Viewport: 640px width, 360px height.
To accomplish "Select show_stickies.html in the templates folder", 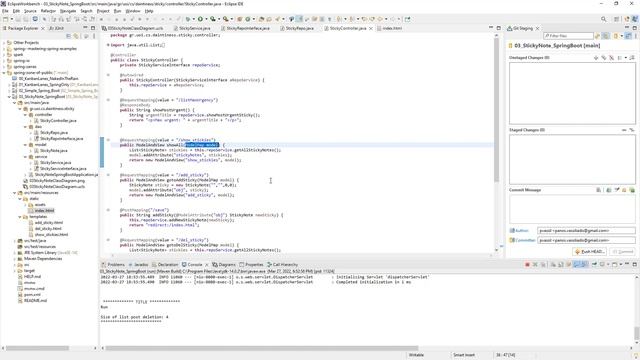I will point(51,235).
